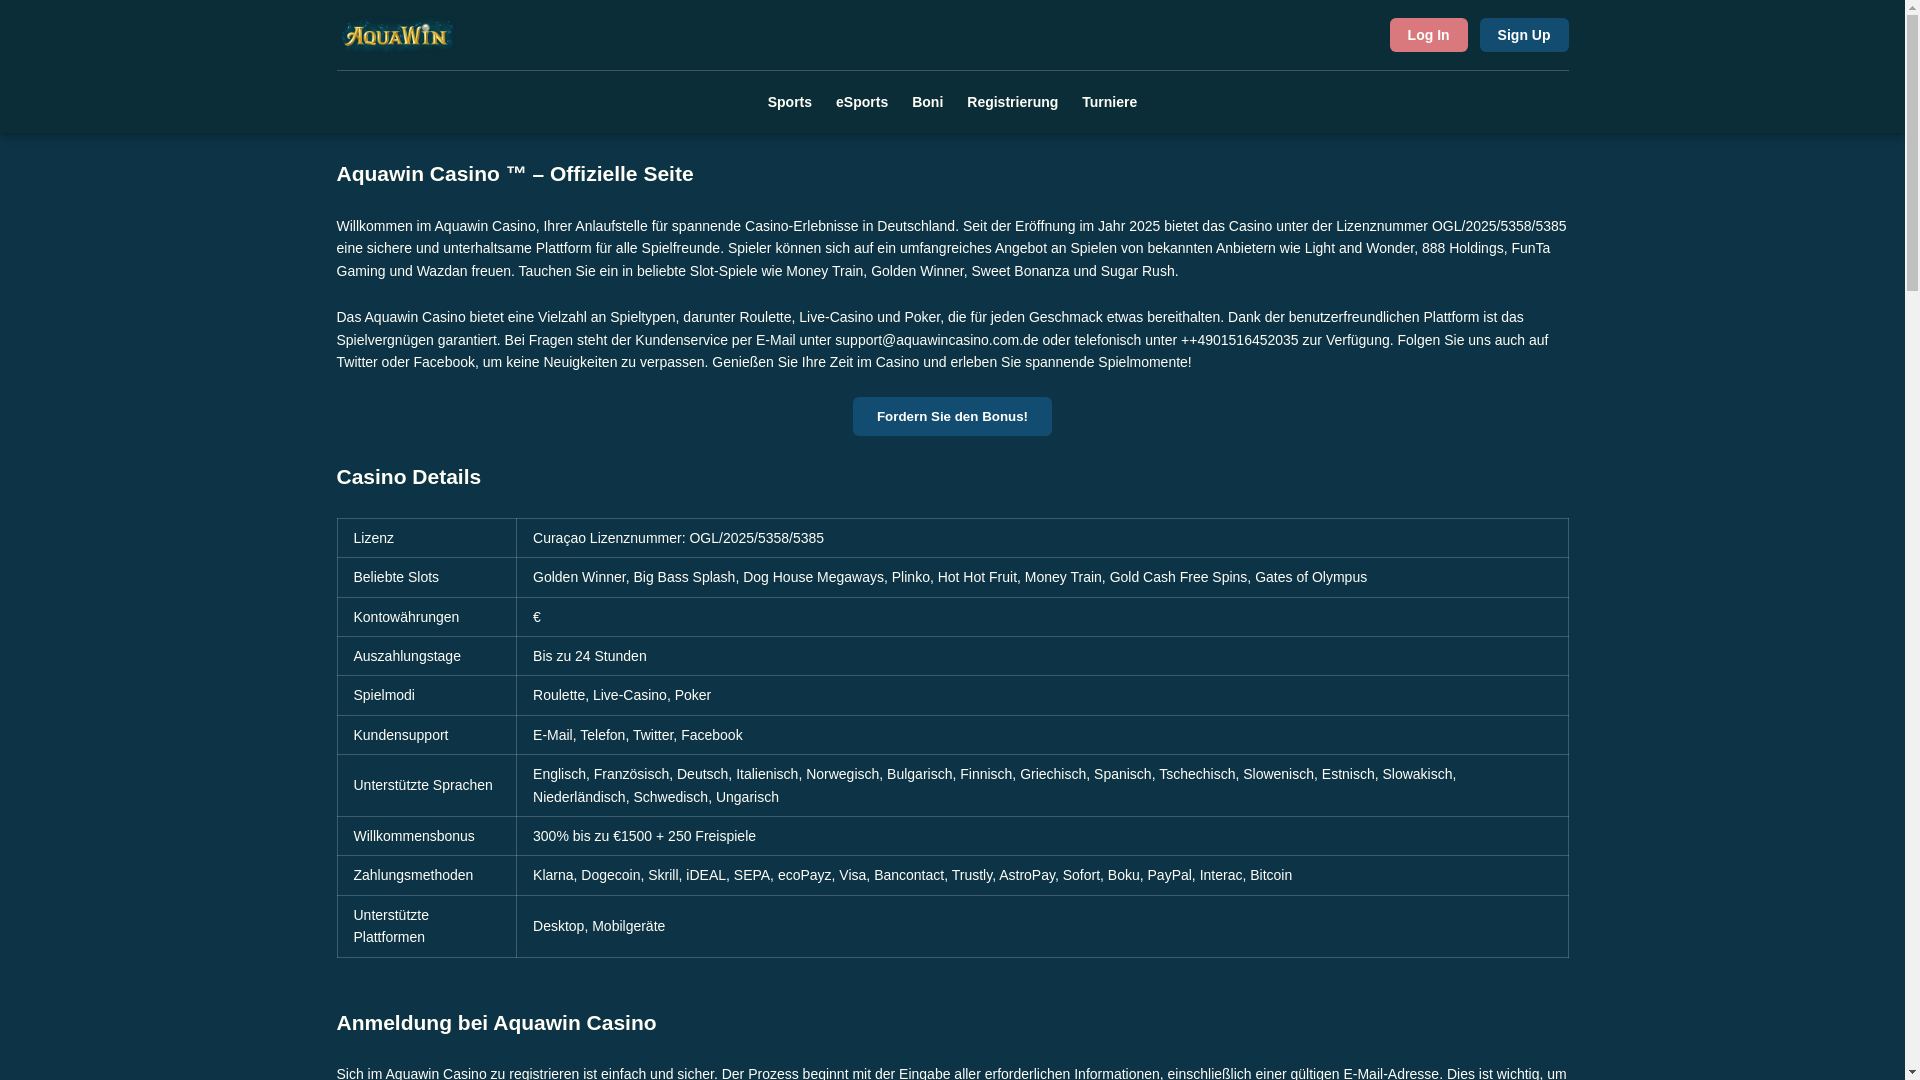The image size is (1920, 1080).
Task: Click 300% bis zu €1500 bonus cell
Action: point(1042,836)
